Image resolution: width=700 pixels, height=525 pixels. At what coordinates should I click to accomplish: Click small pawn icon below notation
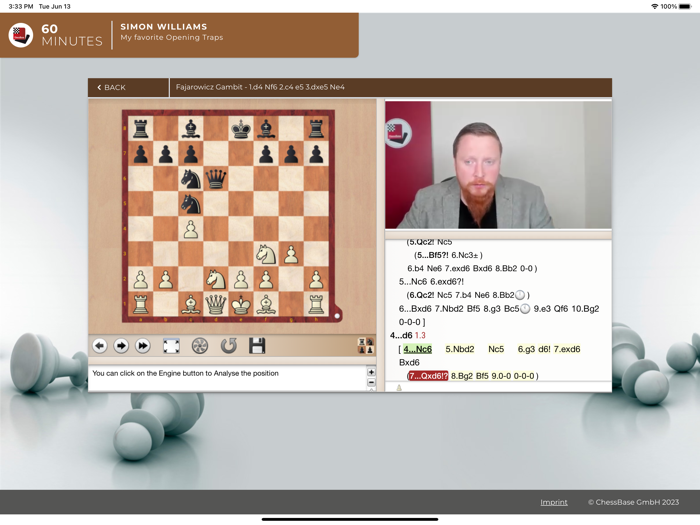pos(399,388)
